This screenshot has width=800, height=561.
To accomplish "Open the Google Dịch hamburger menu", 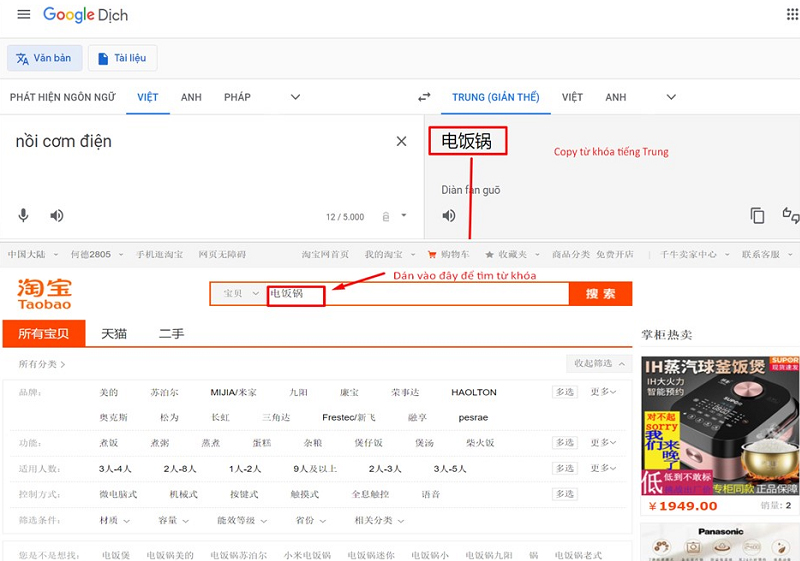I will pos(23,14).
